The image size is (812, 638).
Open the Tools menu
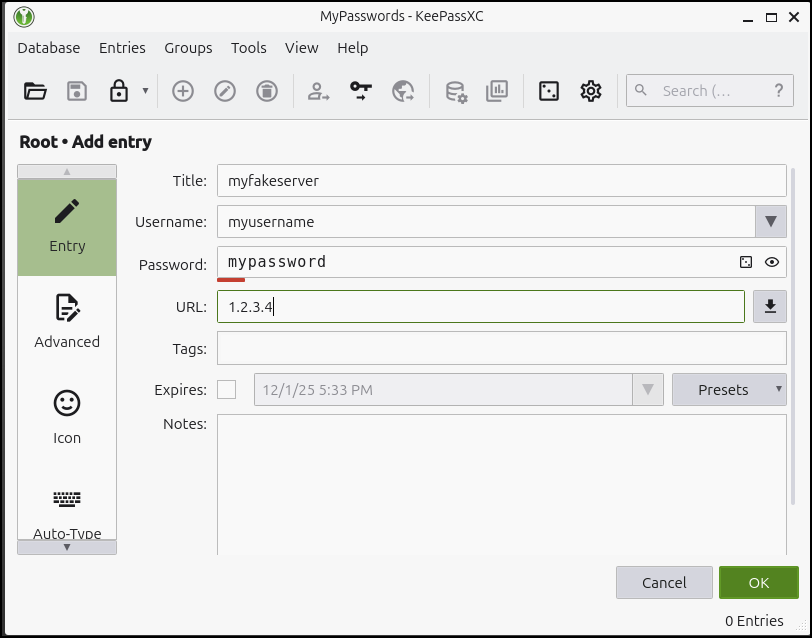pyautogui.click(x=248, y=47)
